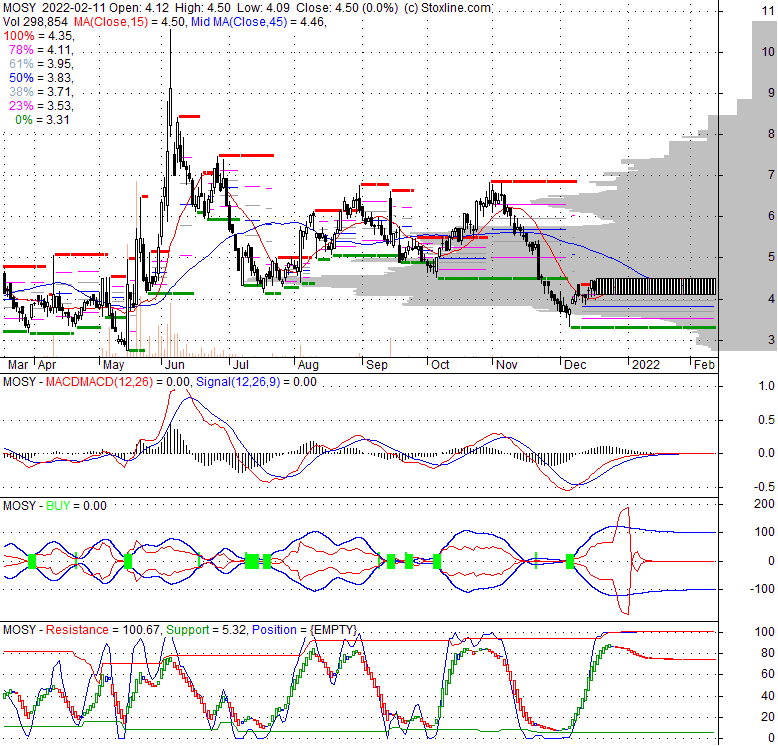Click the bottom panel axis value 20

click(x=768, y=717)
